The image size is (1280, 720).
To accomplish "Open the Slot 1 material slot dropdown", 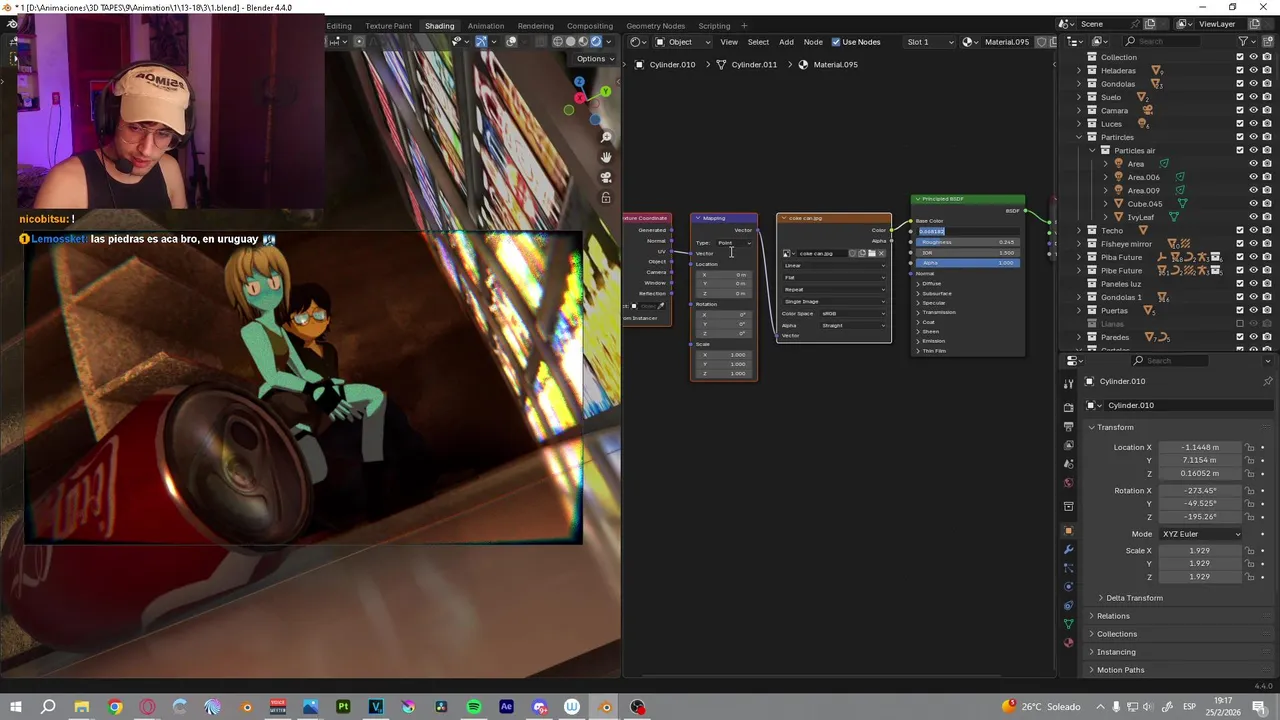I will (929, 42).
